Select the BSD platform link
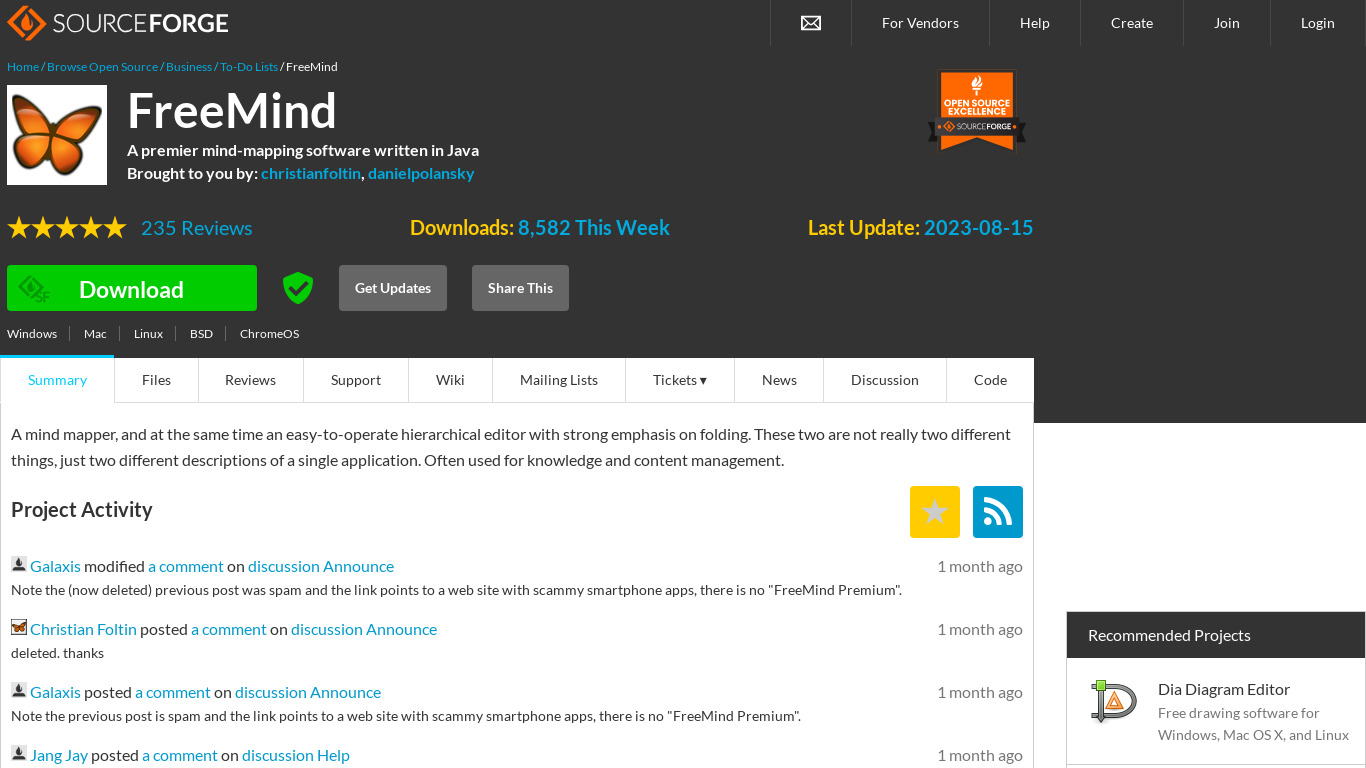The width and height of the screenshot is (1366, 768). pos(201,334)
